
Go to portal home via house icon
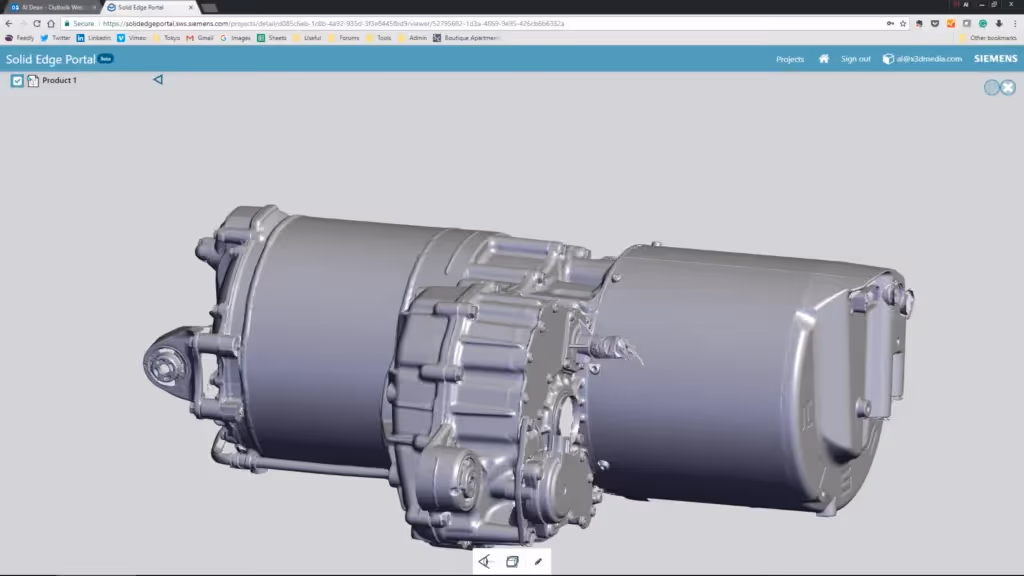coord(824,59)
